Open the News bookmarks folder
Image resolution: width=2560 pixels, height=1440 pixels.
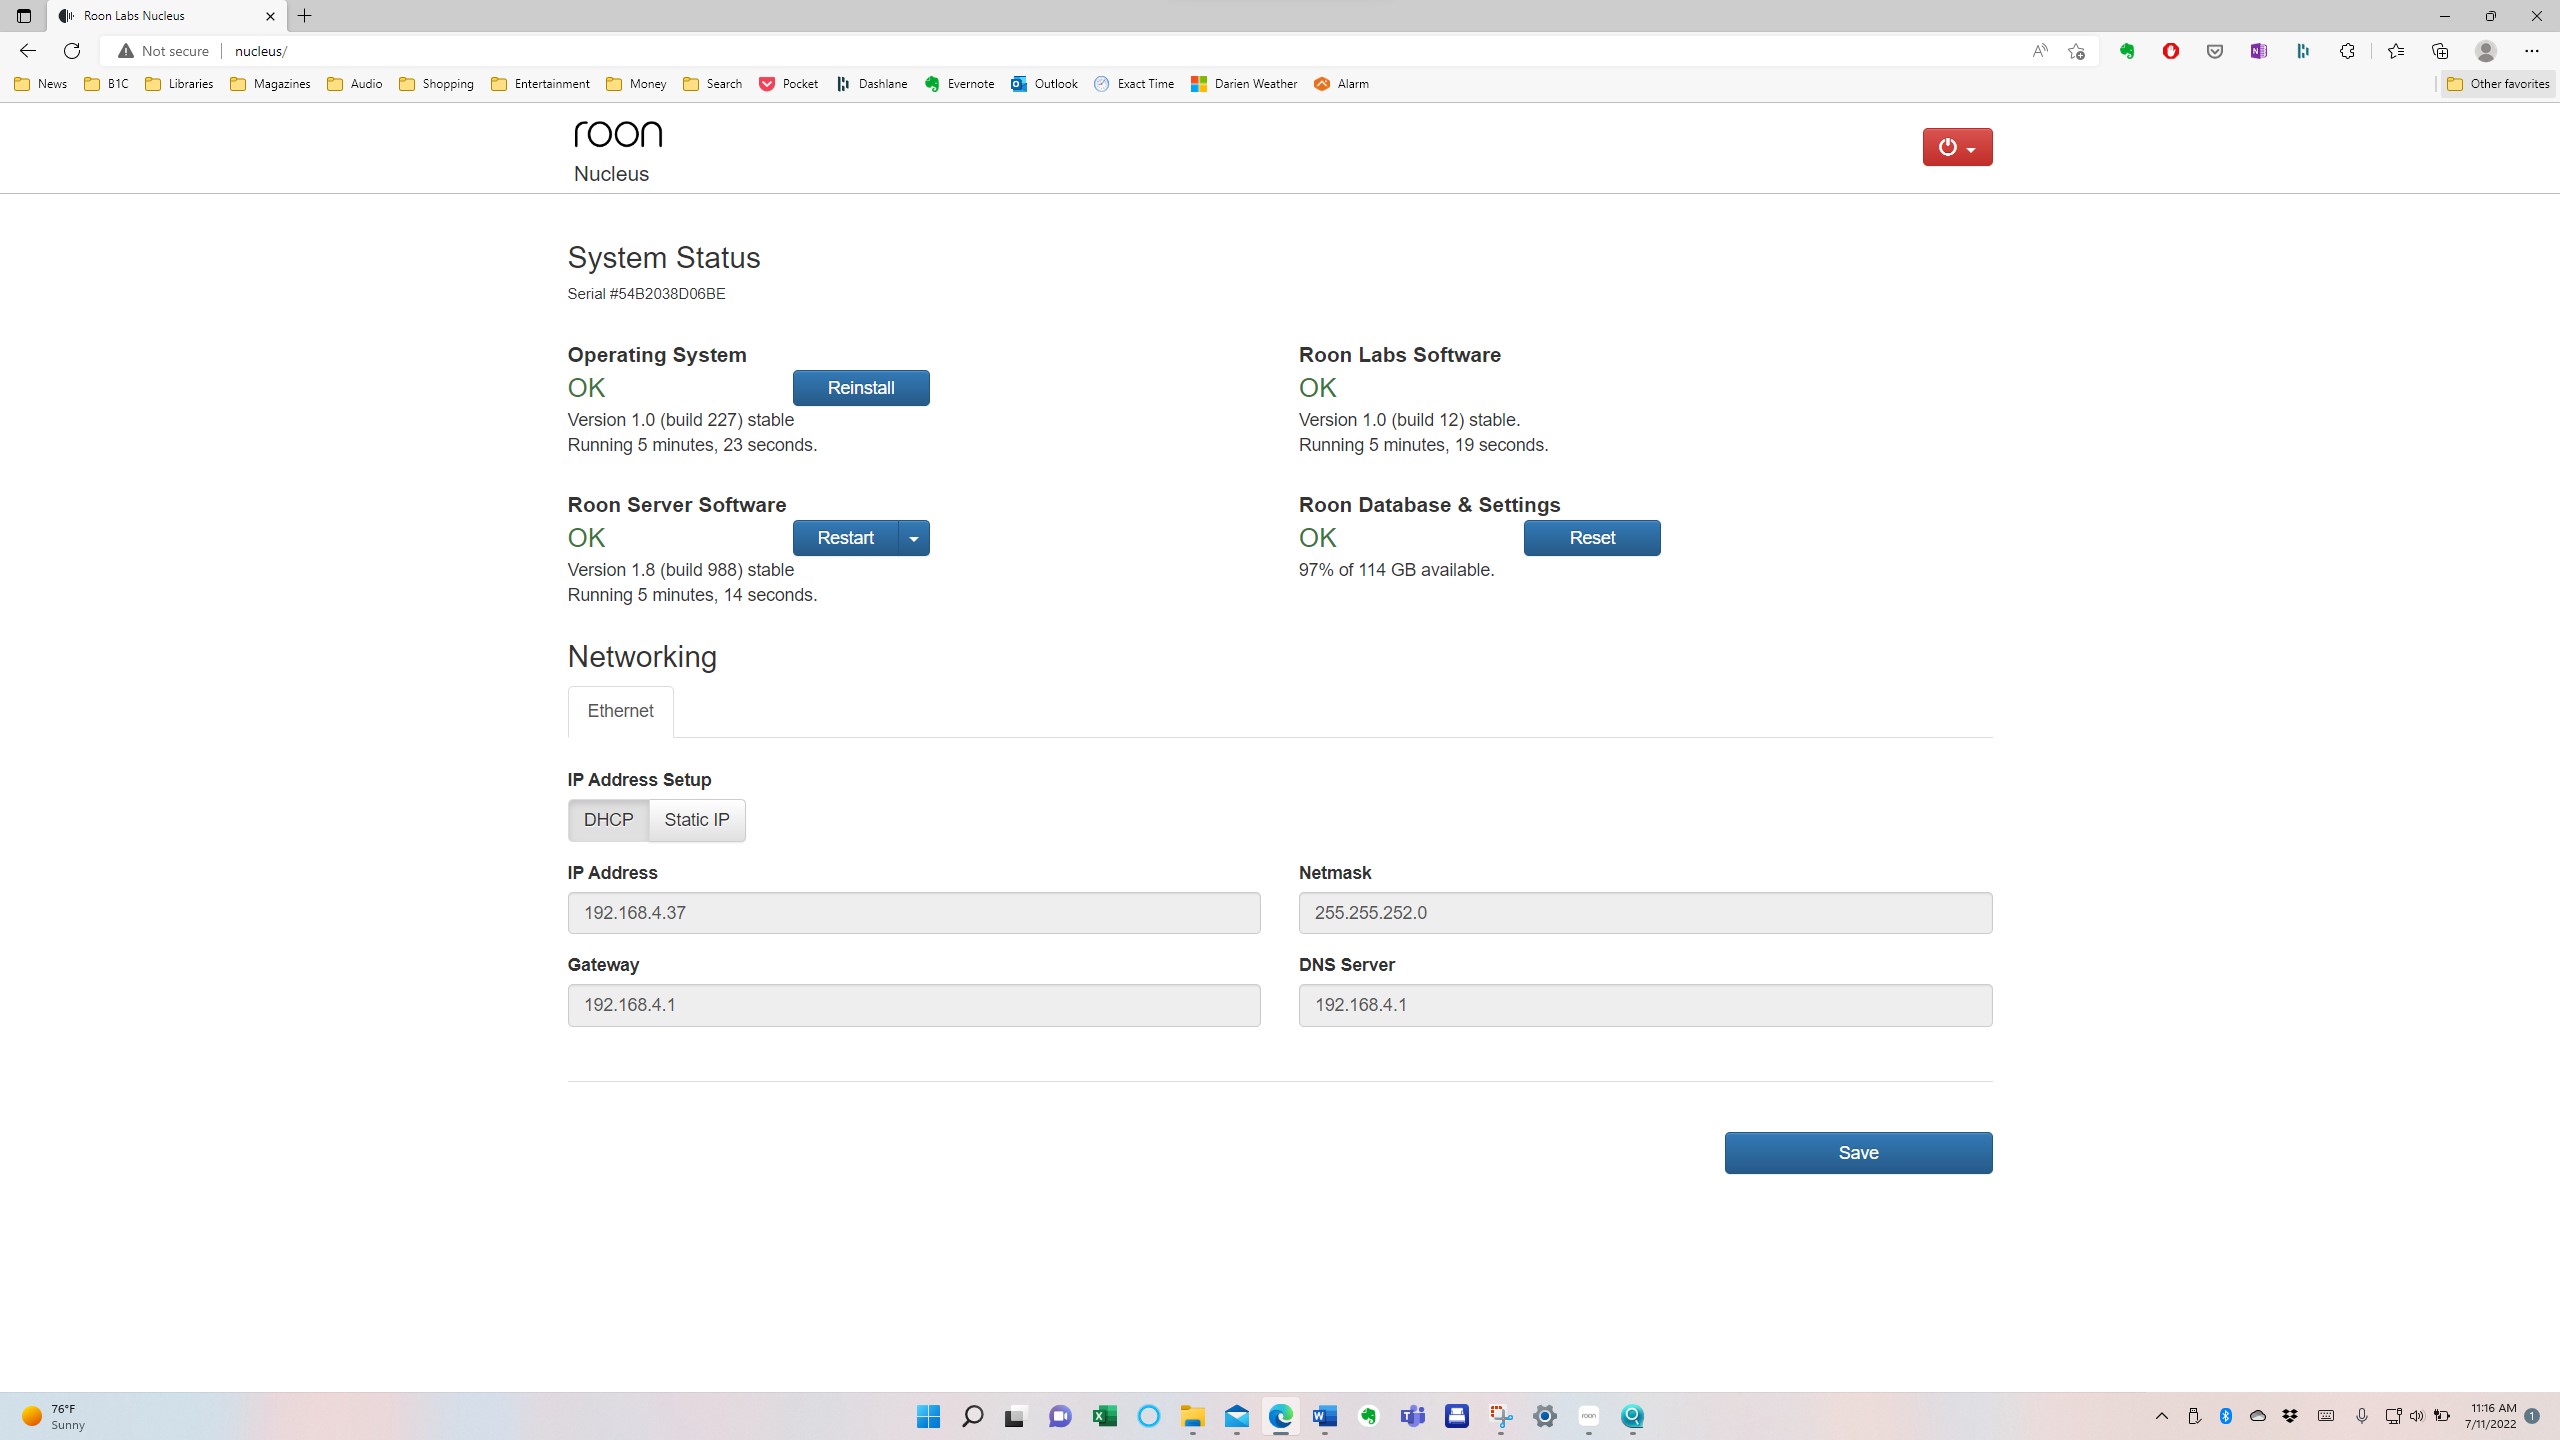click(41, 84)
